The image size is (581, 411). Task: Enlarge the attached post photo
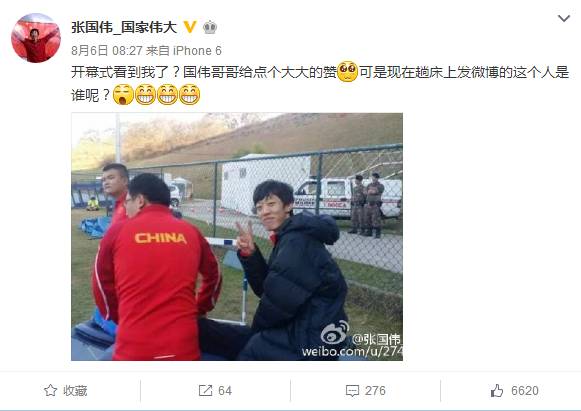coord(237,236)
